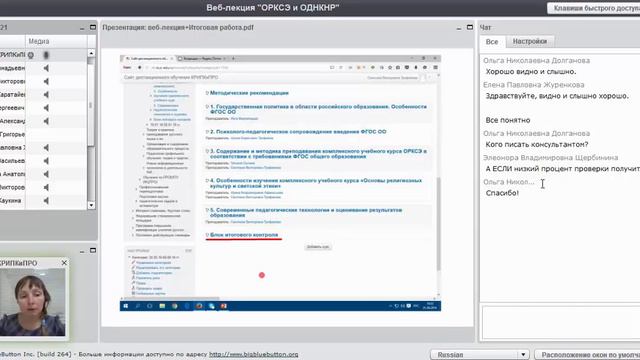The width and height of the screenshot is (640, 360).
Task: Click sender name Елена Павловна Журенкова
Action: click(533, 85)
